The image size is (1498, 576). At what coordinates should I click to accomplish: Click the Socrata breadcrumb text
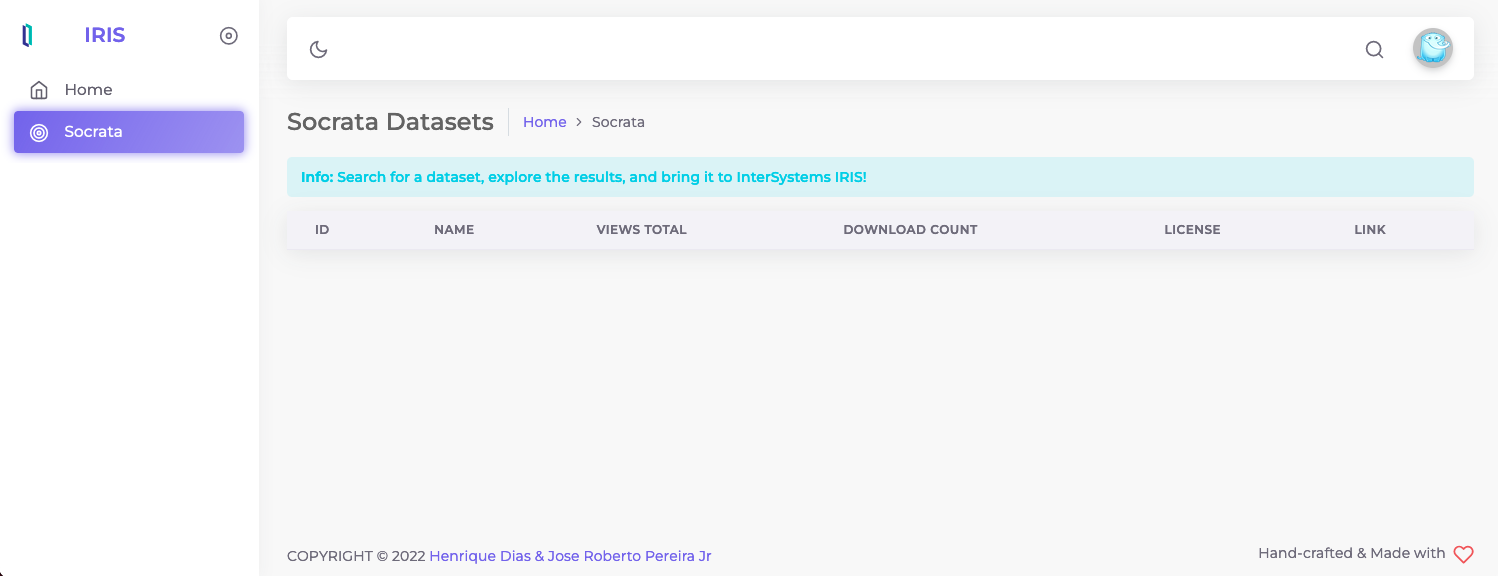[x=618, y=122]
